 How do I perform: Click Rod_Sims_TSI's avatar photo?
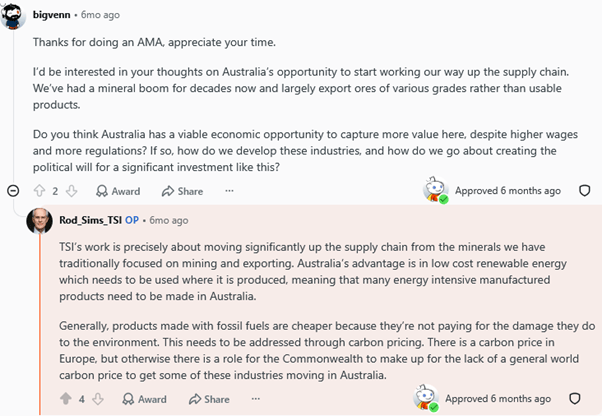40,221
